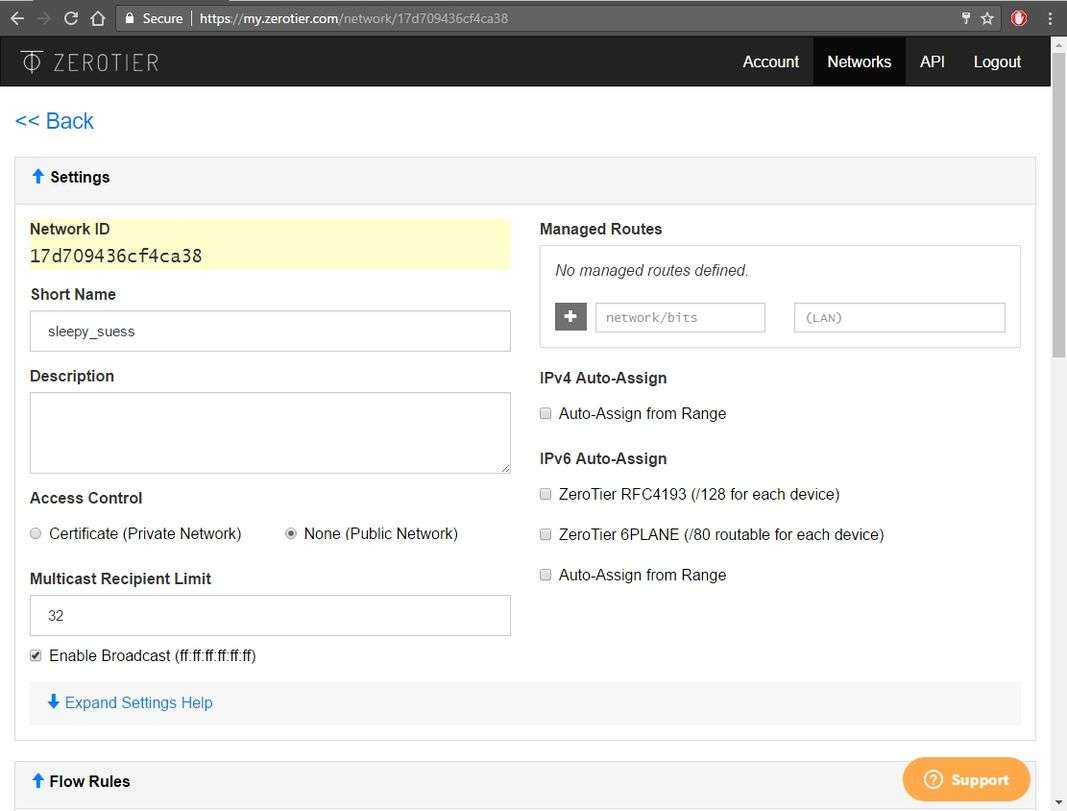Open the browser three-dot menu

click(x=1049, y=18)
